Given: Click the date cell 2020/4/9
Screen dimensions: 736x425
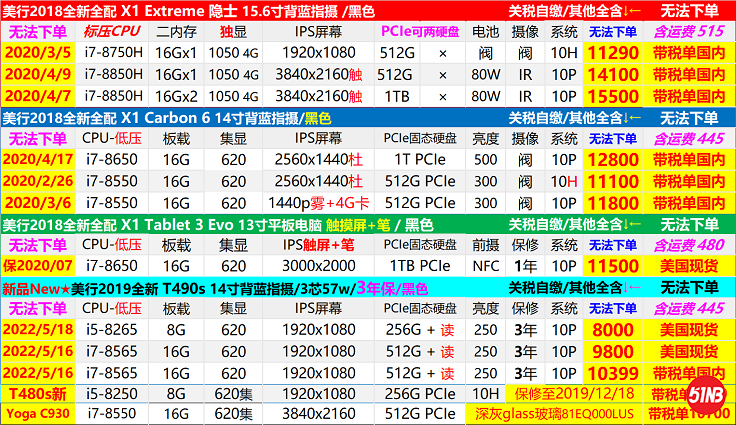Looking at the screenshot, I should [38, 74].
